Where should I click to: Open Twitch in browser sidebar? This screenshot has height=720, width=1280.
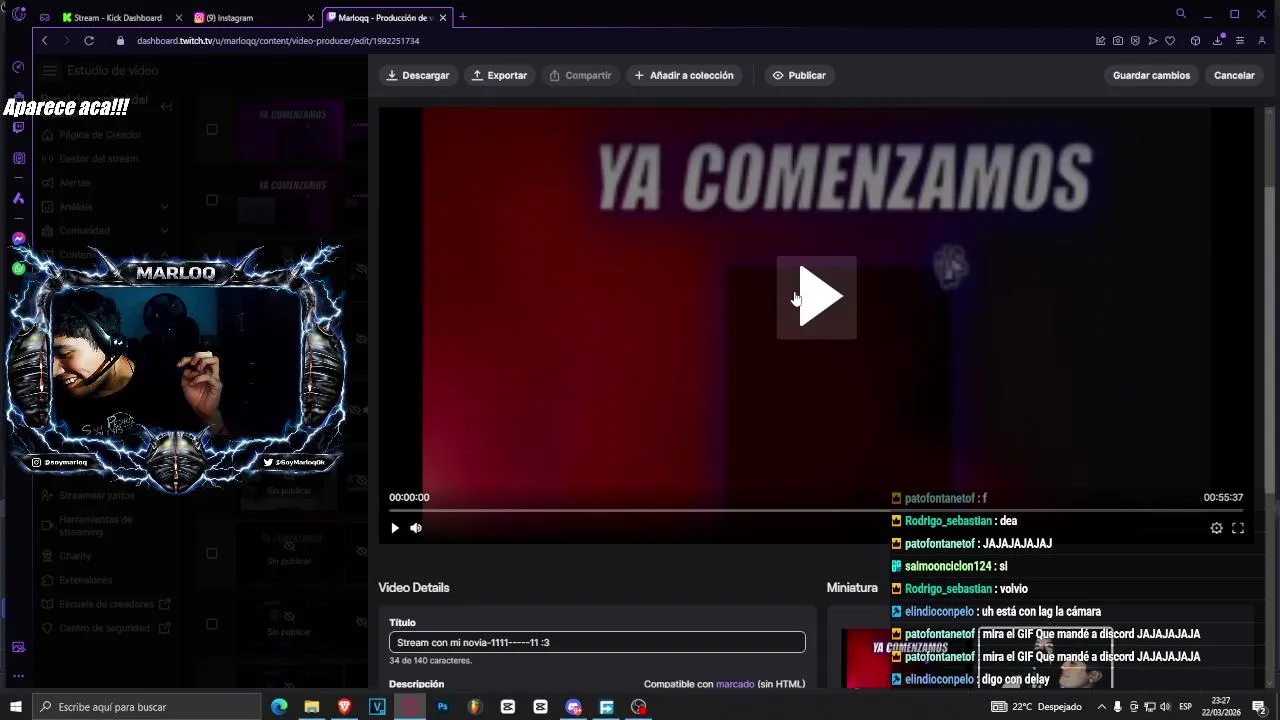pos(18,128)
